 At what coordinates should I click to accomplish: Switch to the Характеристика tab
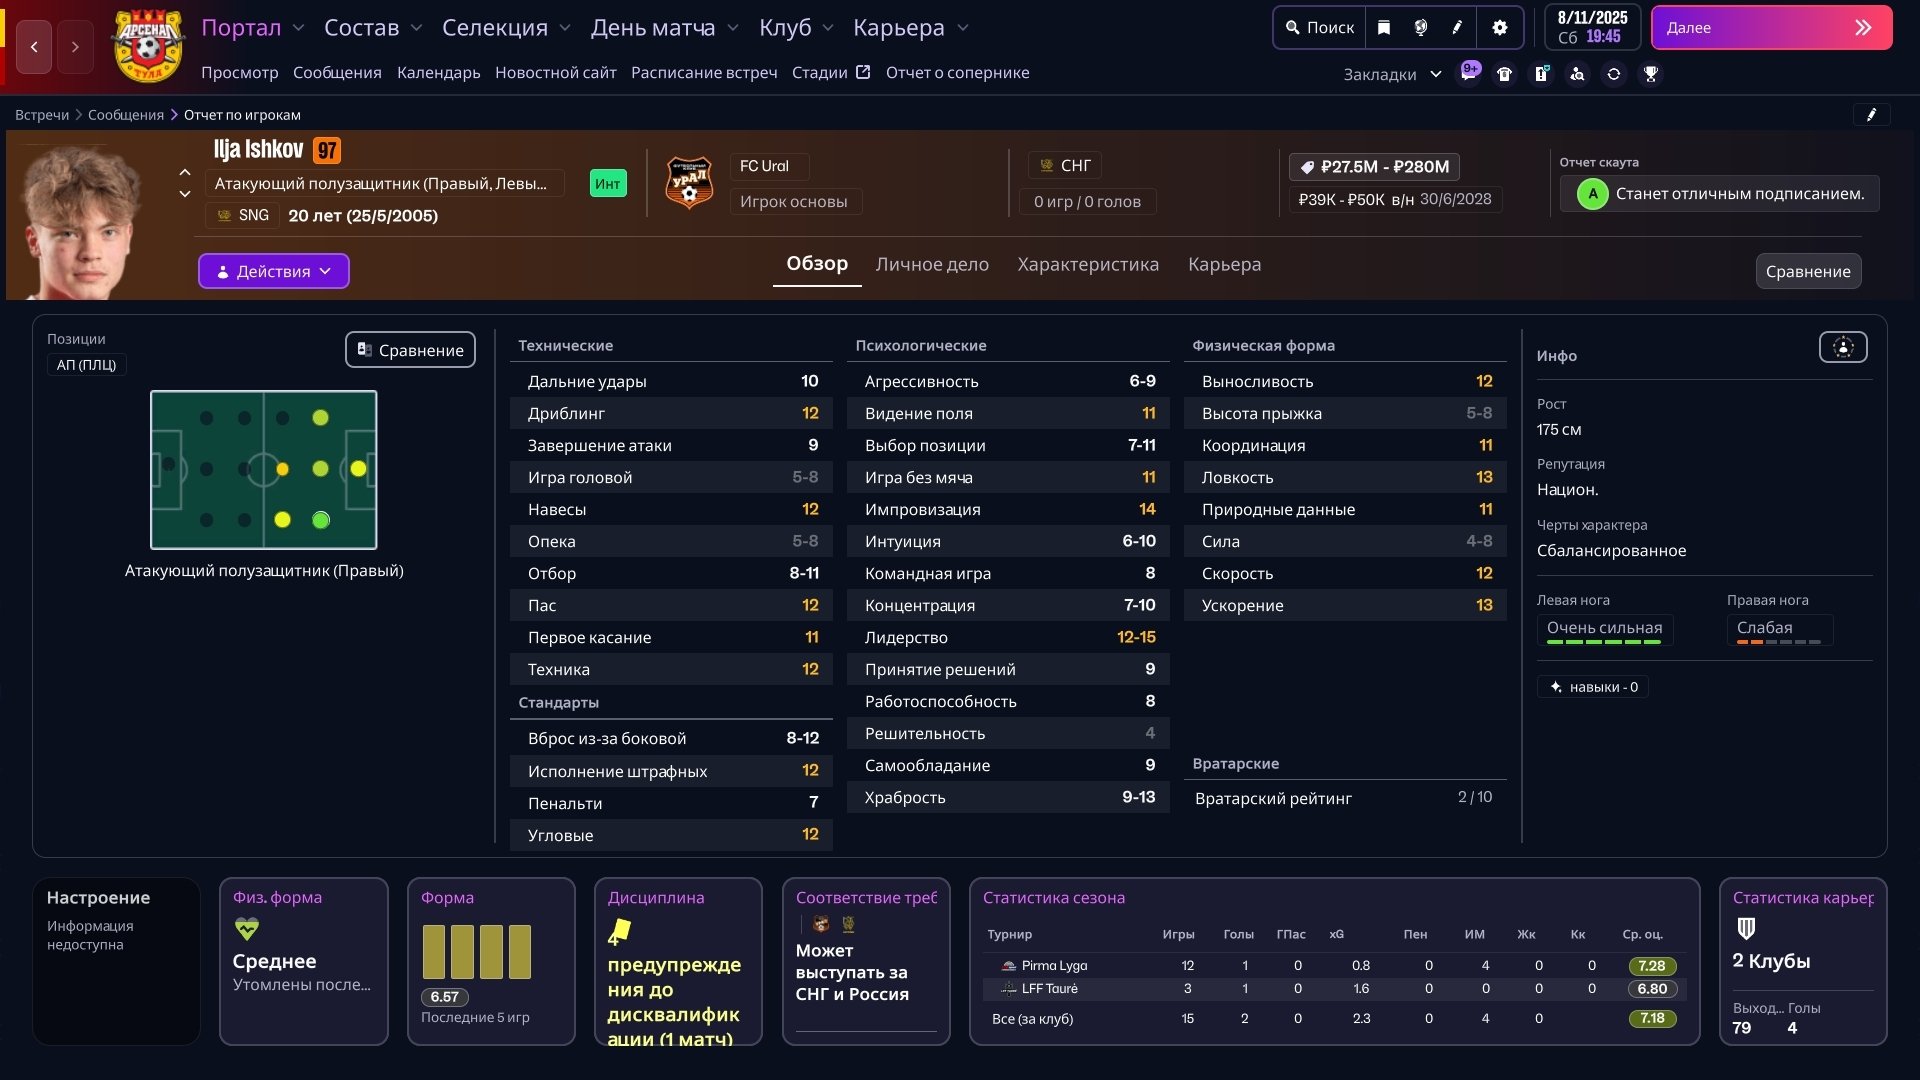click(1088, 265)
